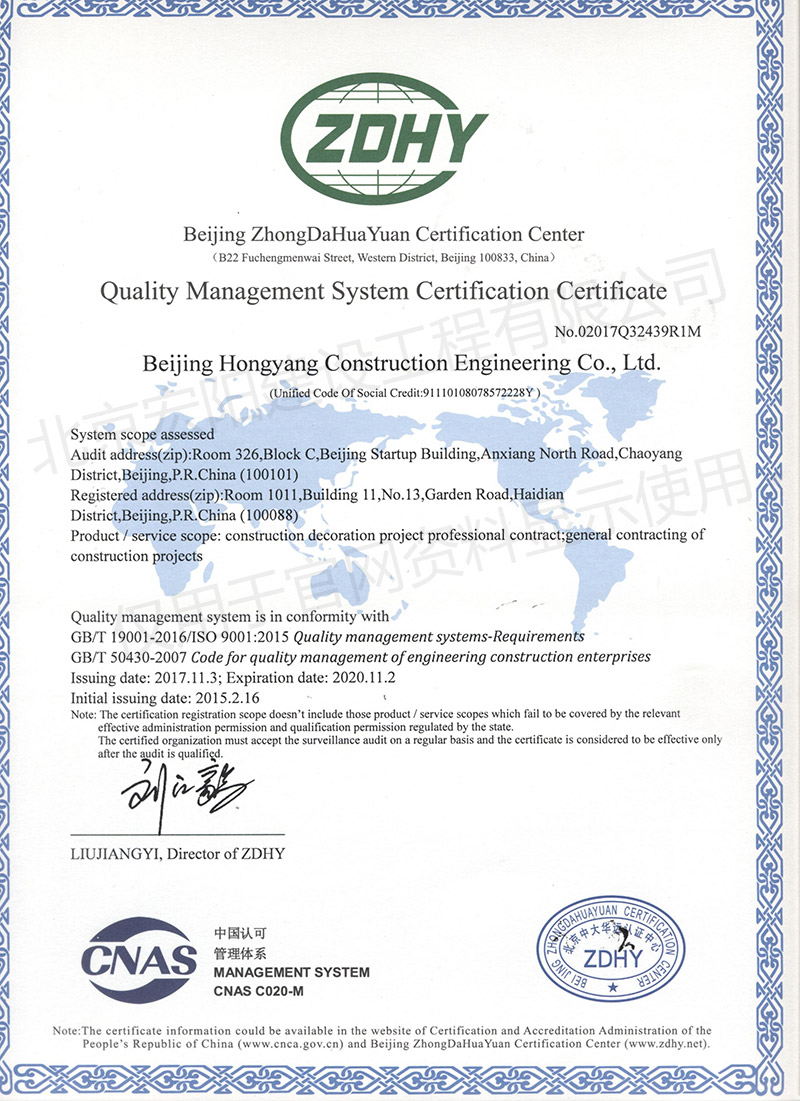Click "after the audit is qualified."
This screenshot has width=800, height=1101.
click(x=160, y=753)
